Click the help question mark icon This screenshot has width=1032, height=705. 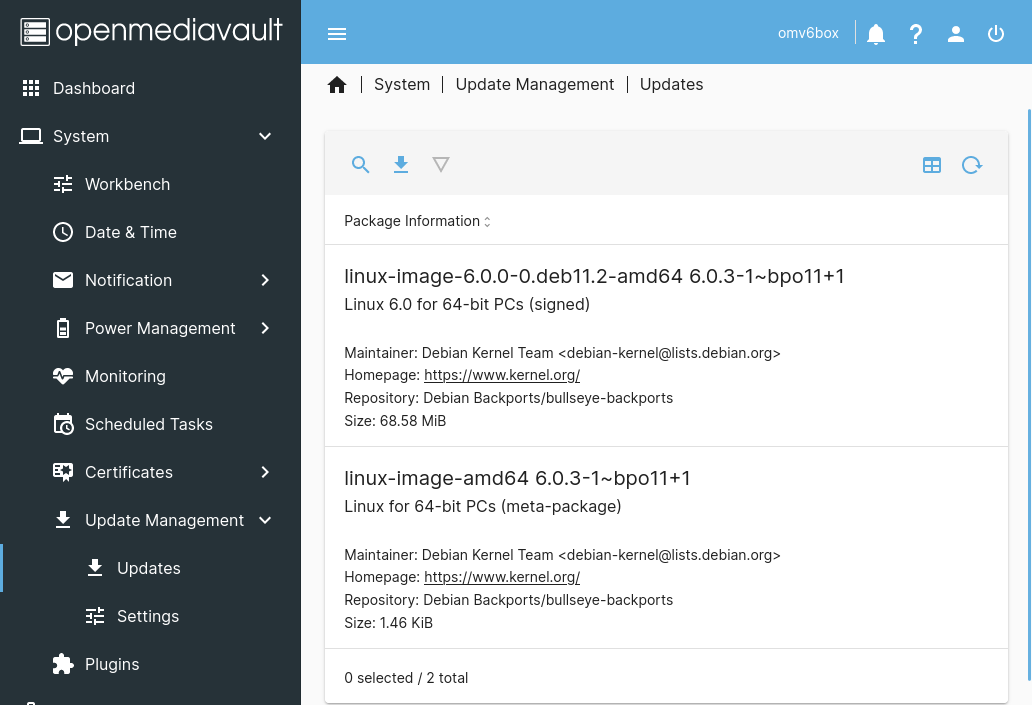pos(916,34)
